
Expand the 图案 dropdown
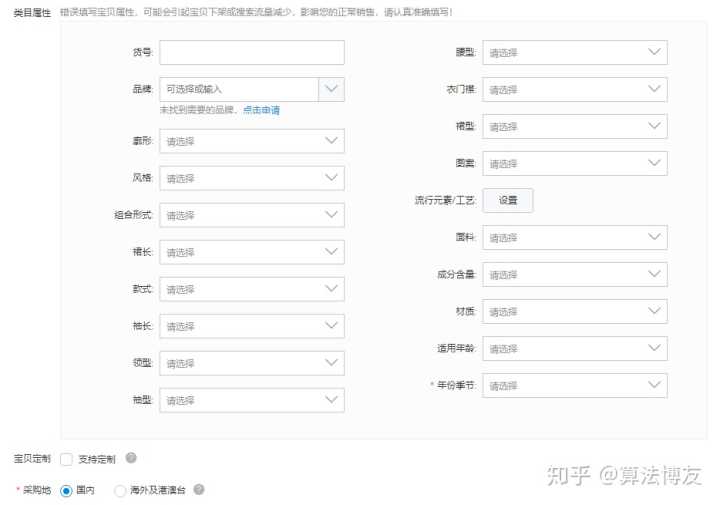tap(574, 163)
